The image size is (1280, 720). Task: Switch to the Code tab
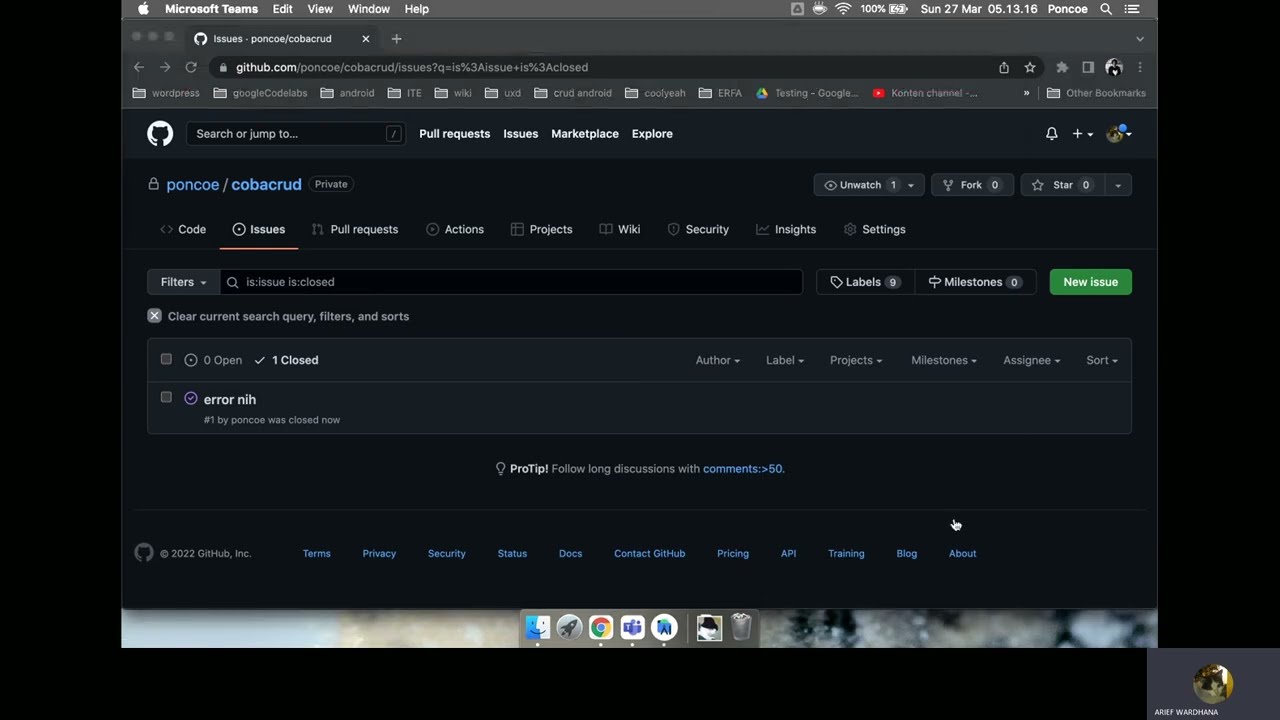(183, 229)
